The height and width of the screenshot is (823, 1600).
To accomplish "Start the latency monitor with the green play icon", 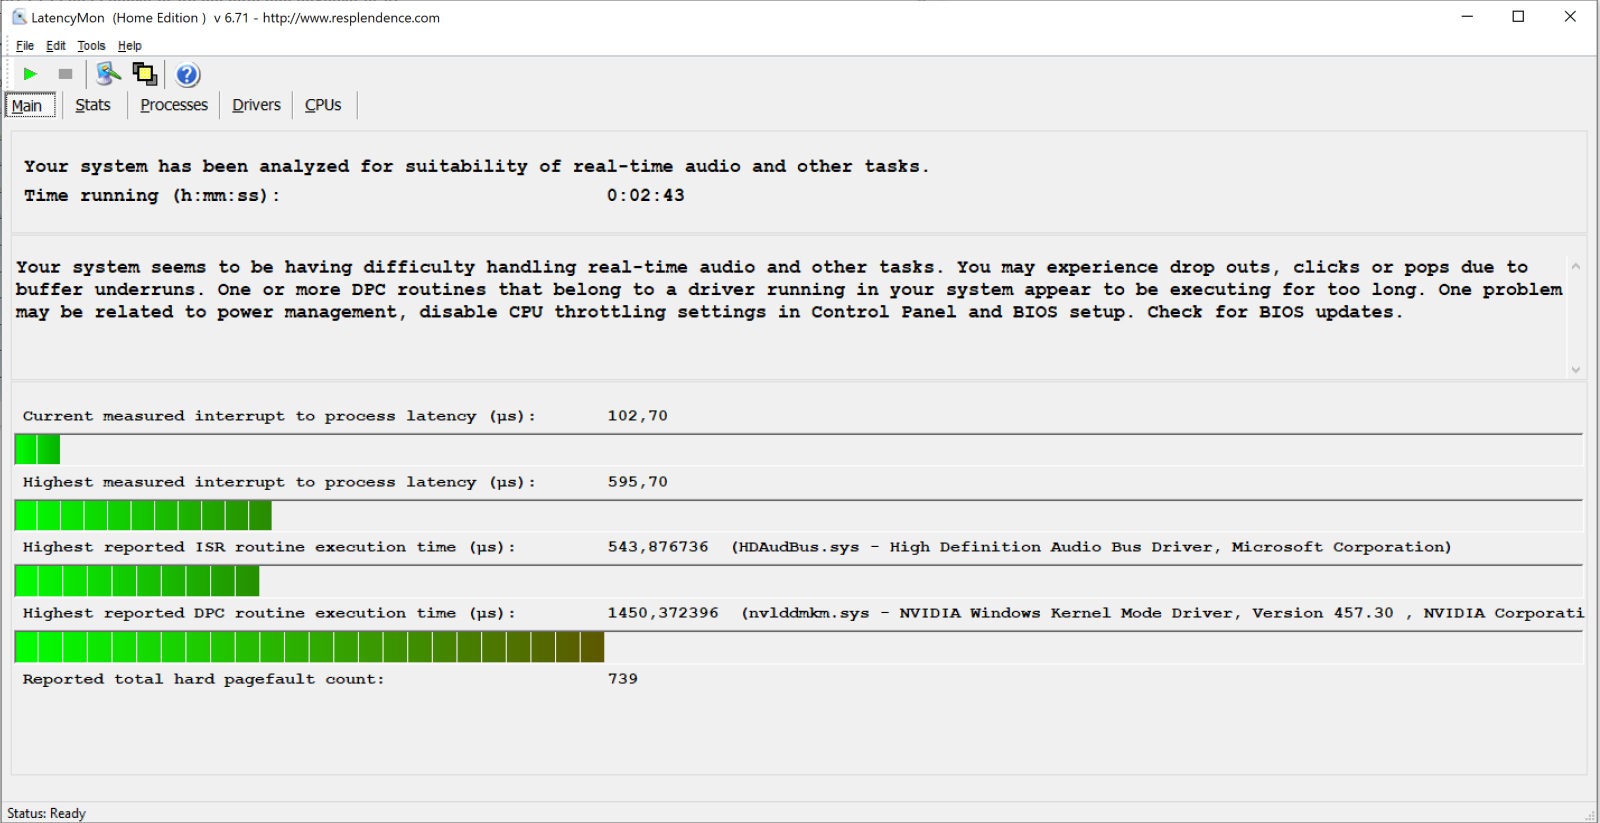I will [30, 74].
